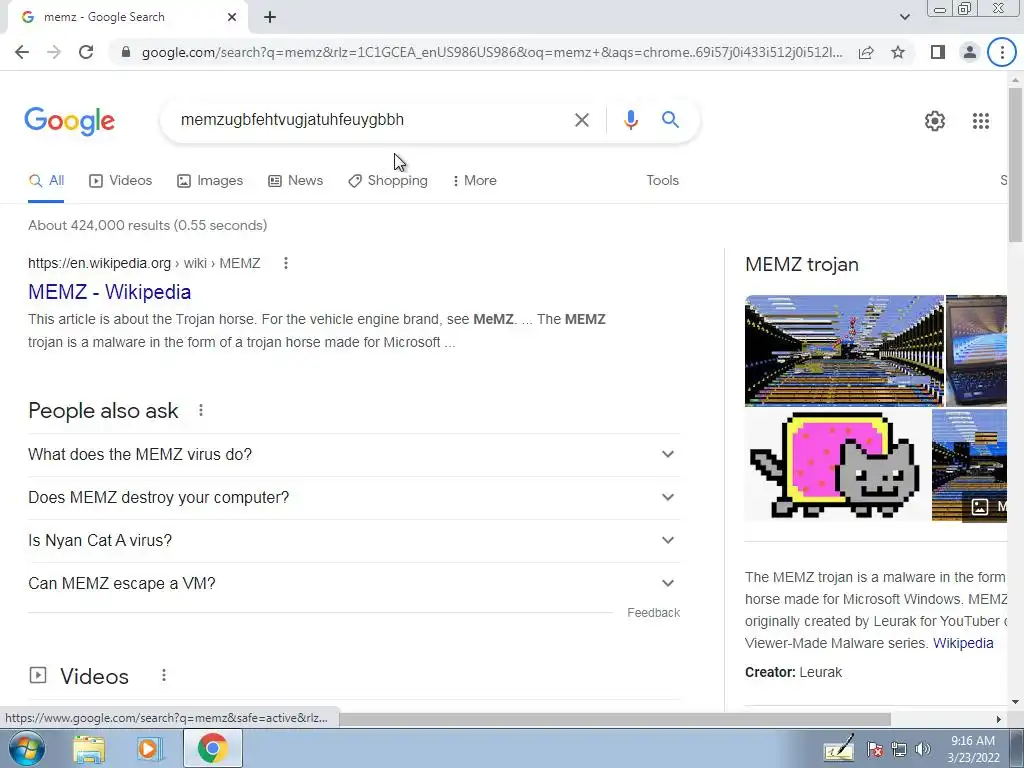Go back with the browser back arrow
Image resolution: width=1024 pixels, height=768 pixels.
pyautogui.click(x=22, y=52)
